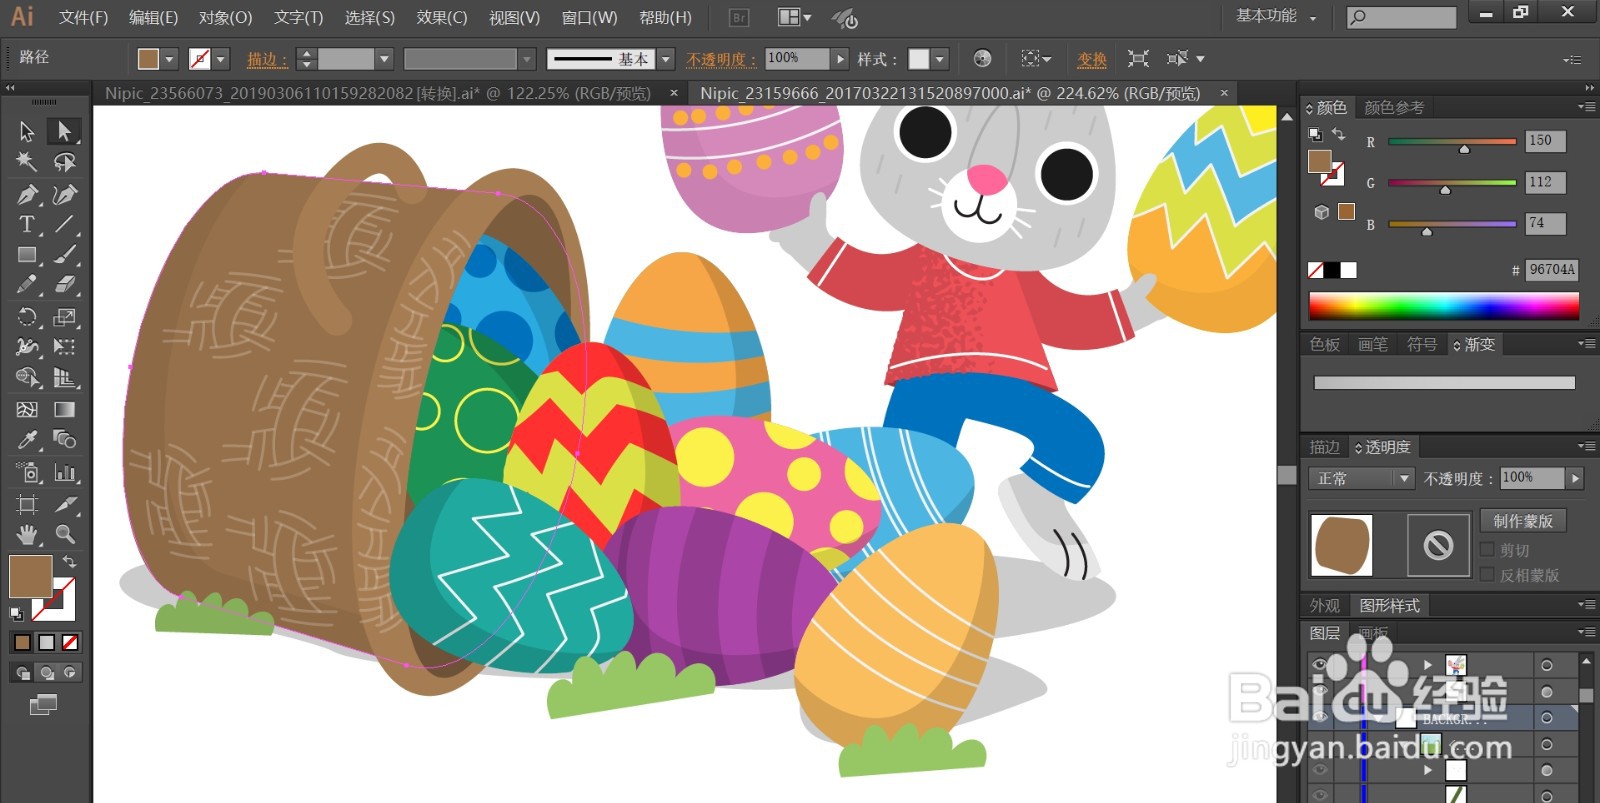
Task: Click the target circle of the BACKGR layer
Action: point(1547,717)
